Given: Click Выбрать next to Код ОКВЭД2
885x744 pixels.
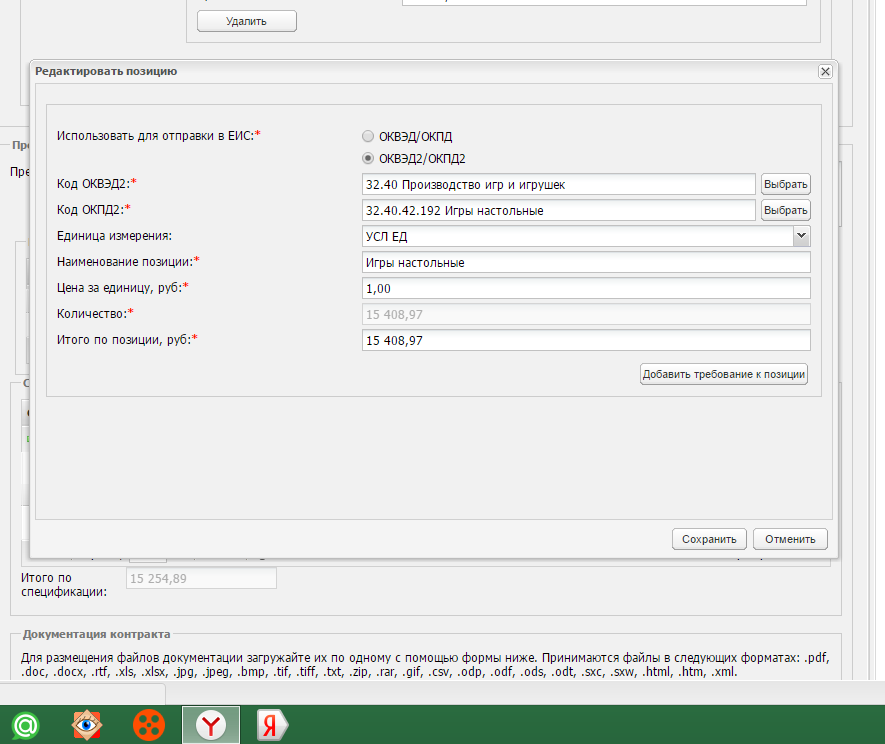Looking at the screenshot, I should point(786,184).
